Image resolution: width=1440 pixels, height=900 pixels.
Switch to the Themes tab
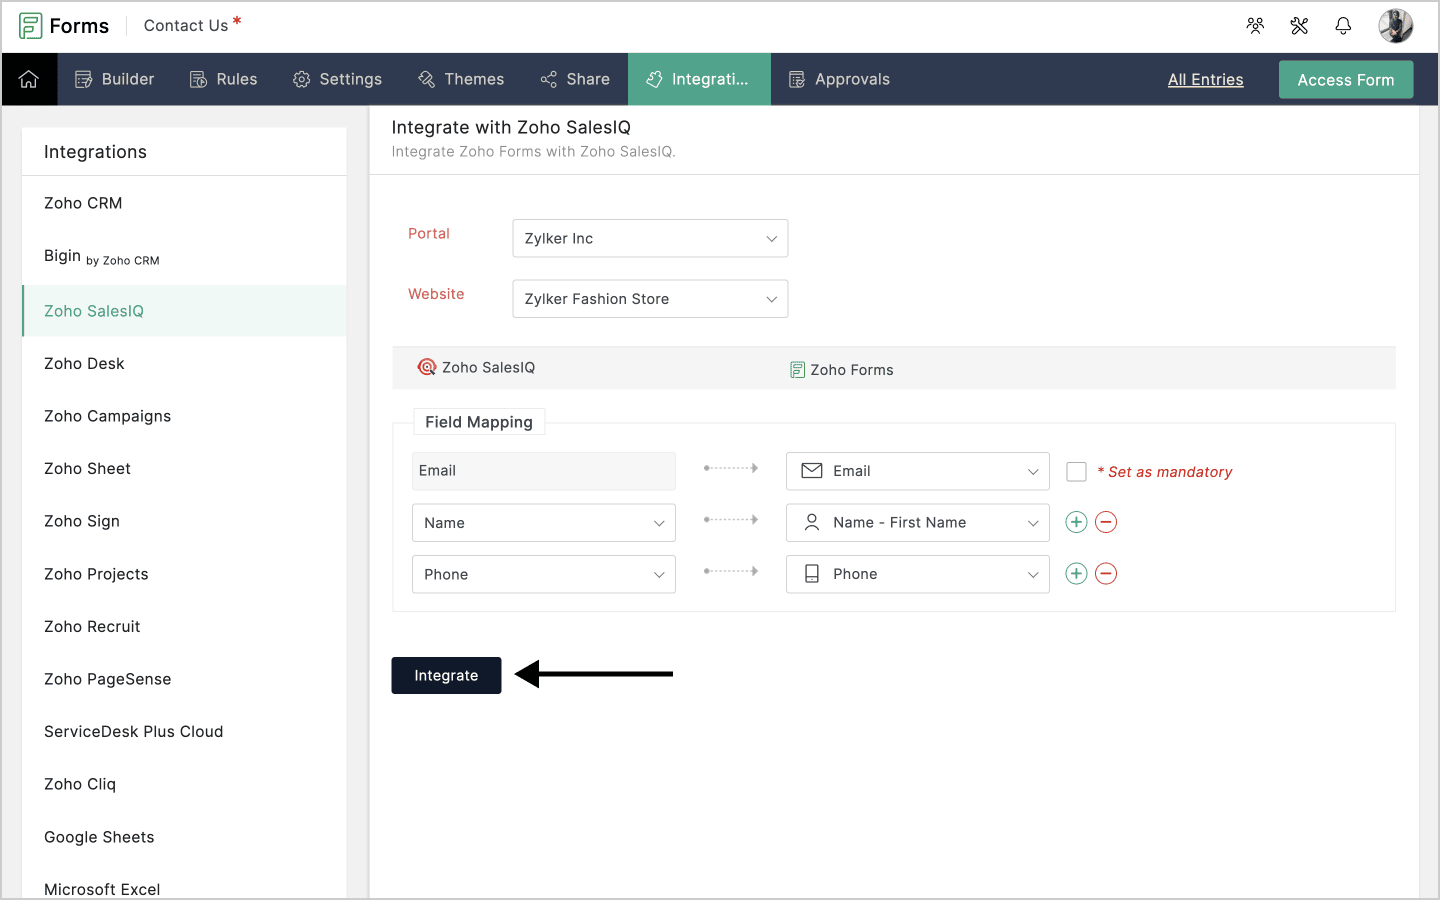tap(461, 79)
